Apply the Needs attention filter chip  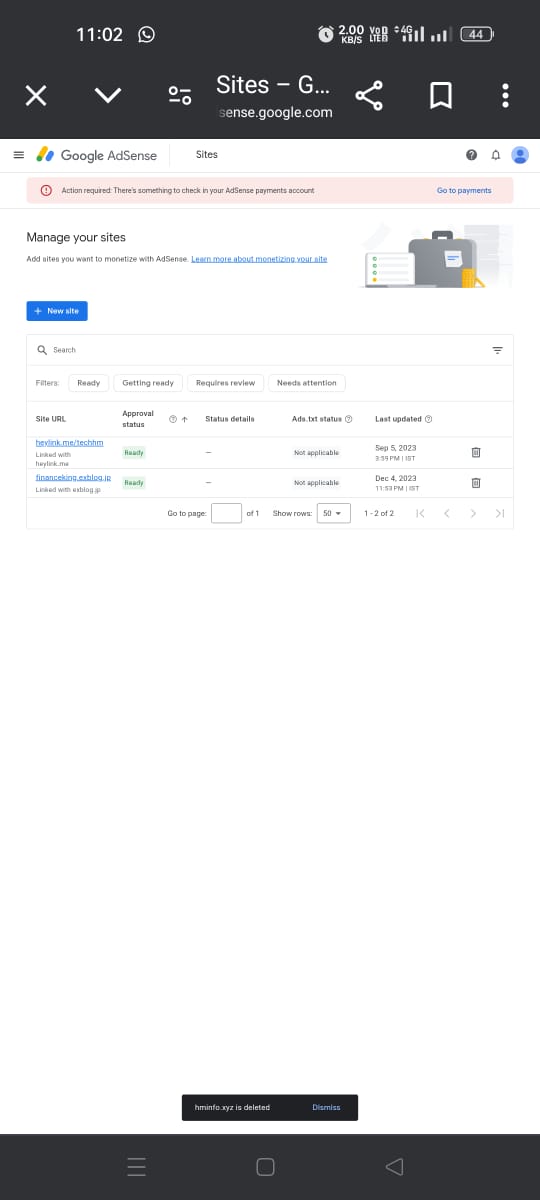307,383
